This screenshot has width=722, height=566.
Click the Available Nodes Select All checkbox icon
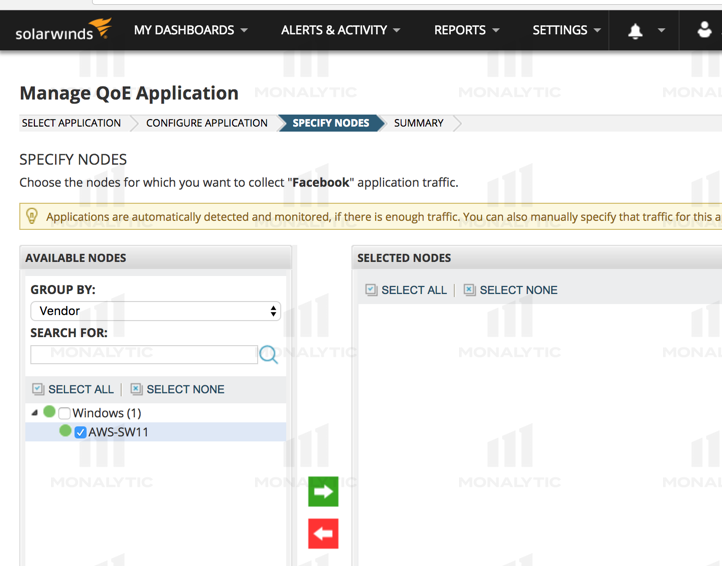click(x=38, y=389)
